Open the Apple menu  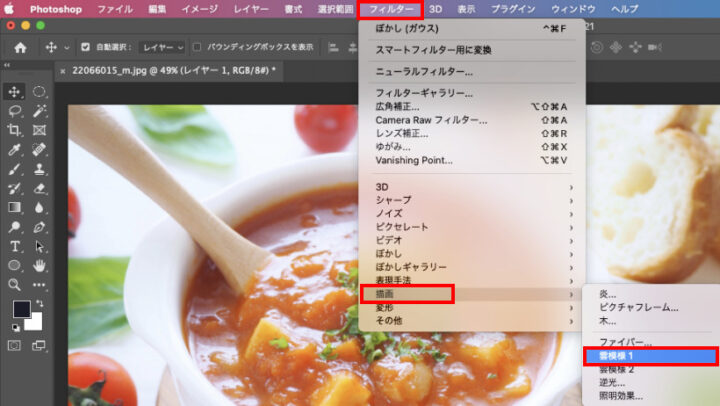[9, 9]
